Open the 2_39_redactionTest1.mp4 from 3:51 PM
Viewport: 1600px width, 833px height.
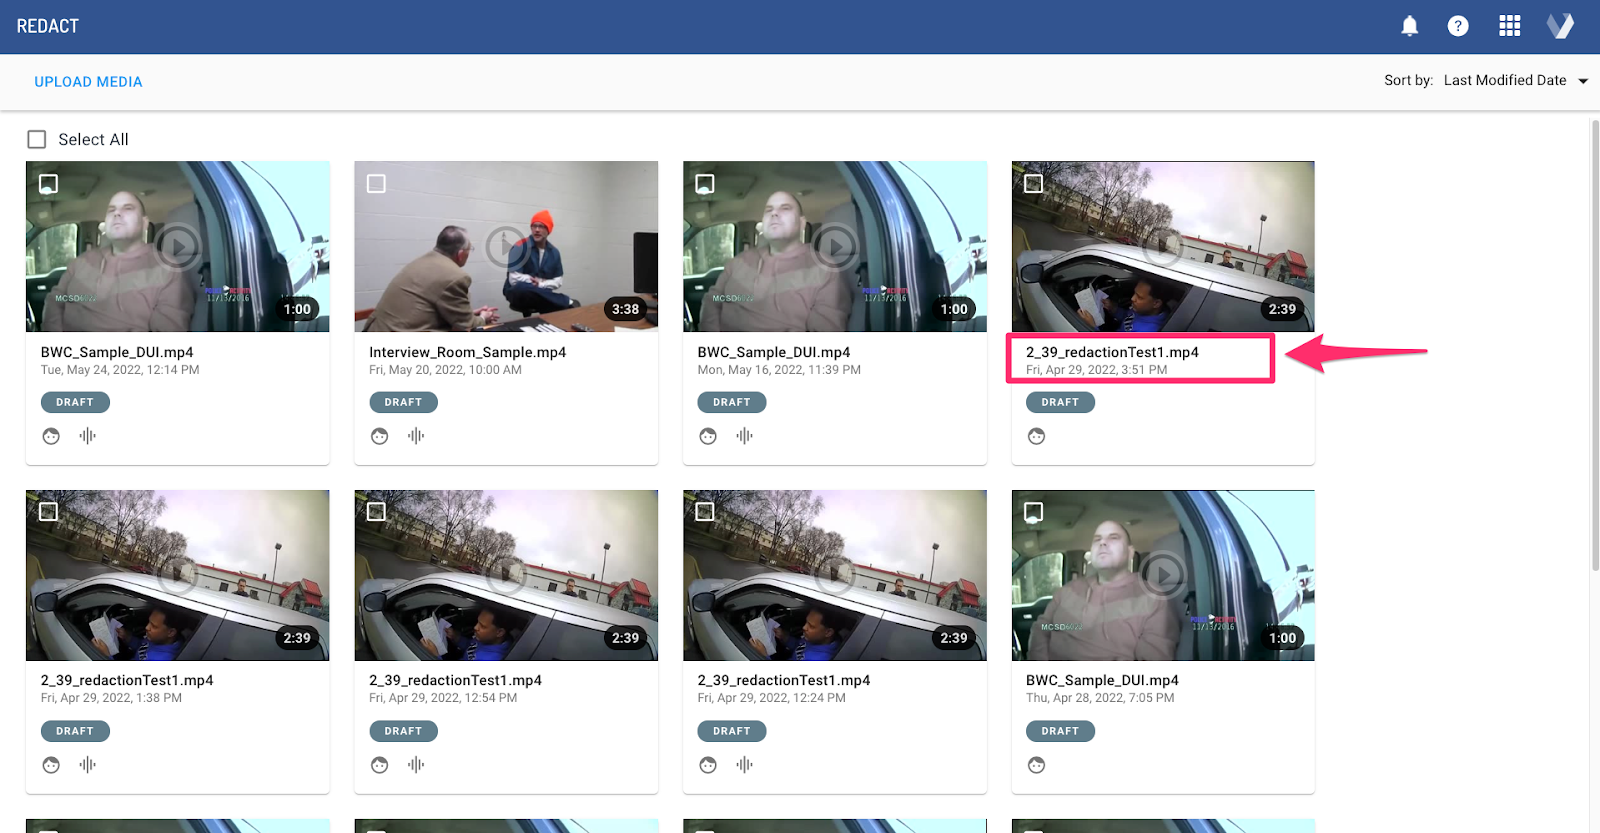point(1112,352)
